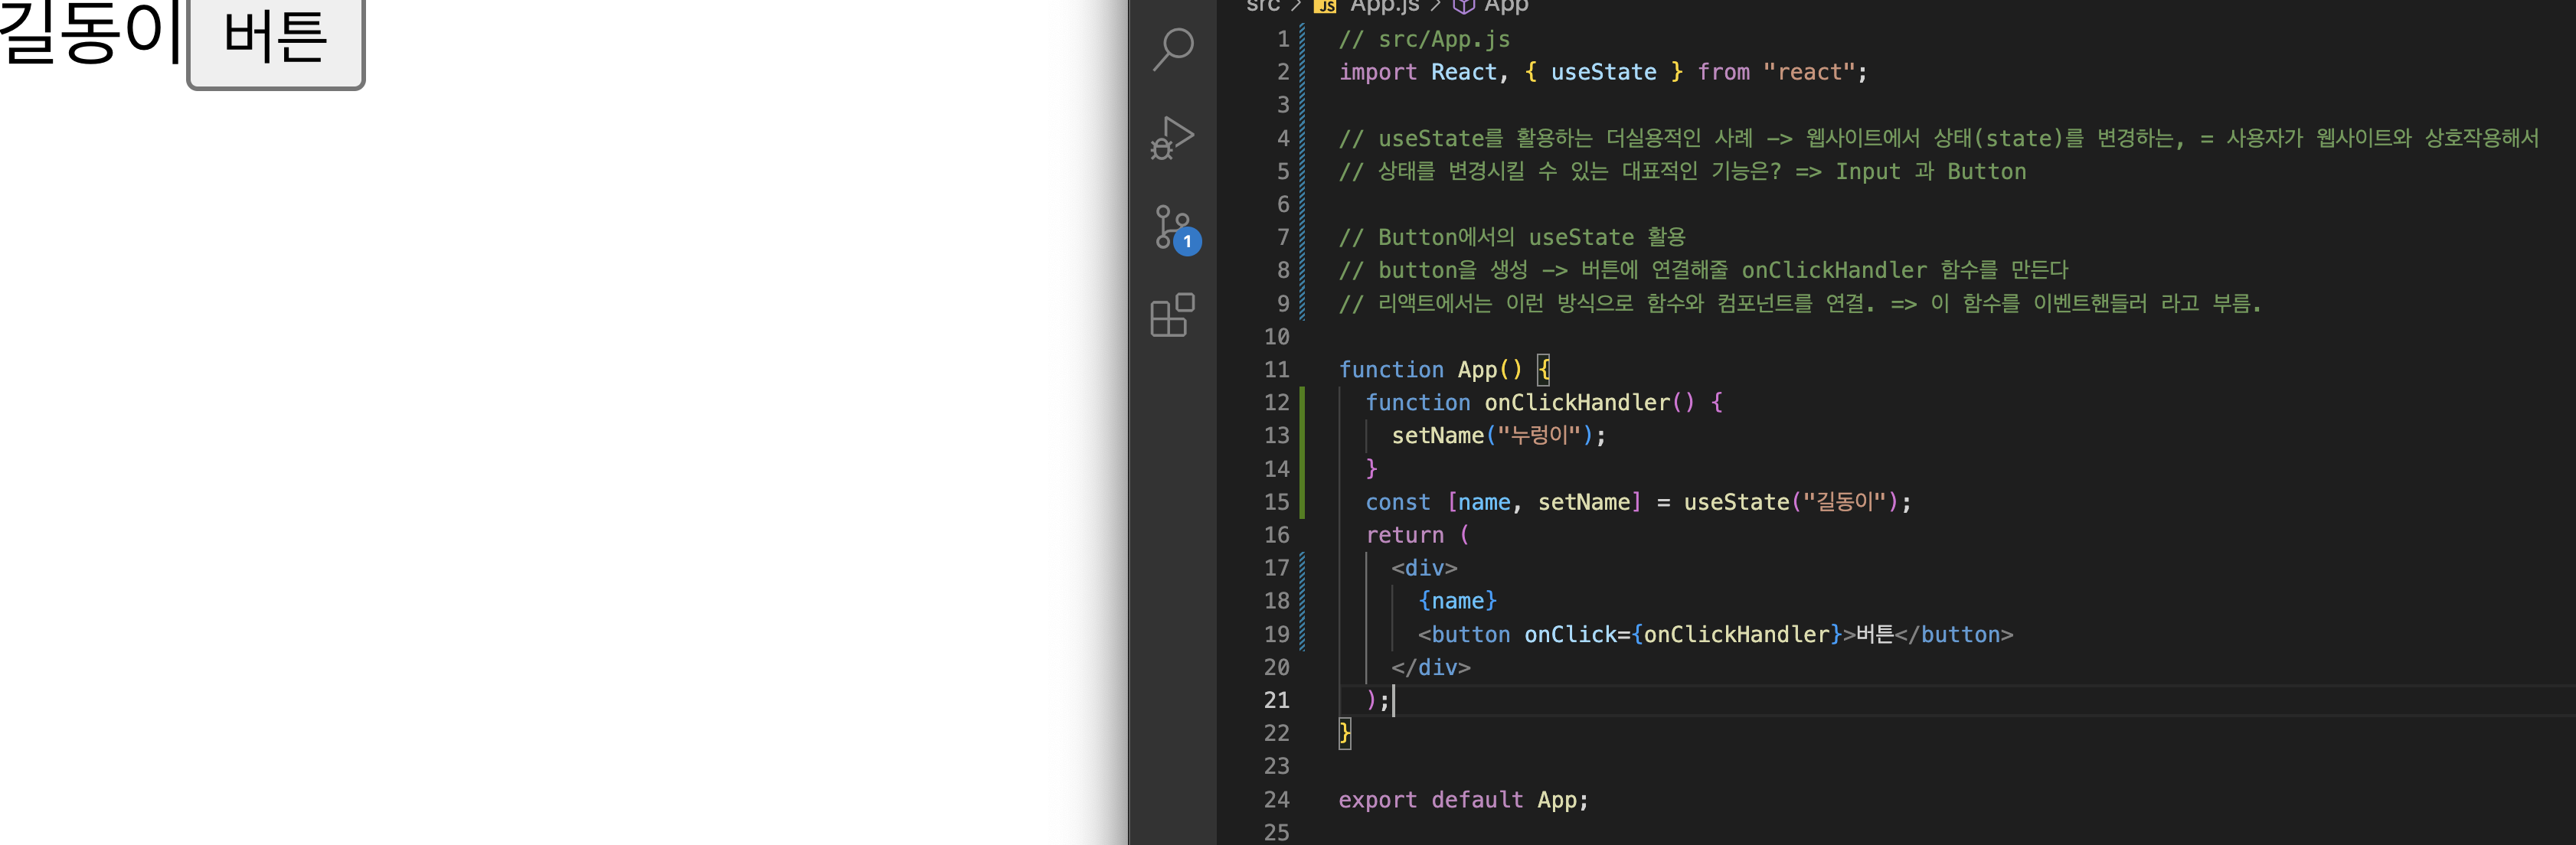The width and height of the screenshot is (2576, 845).
Task: Click the blue striped change marker beside line 5
Action: pos(1302,172)
